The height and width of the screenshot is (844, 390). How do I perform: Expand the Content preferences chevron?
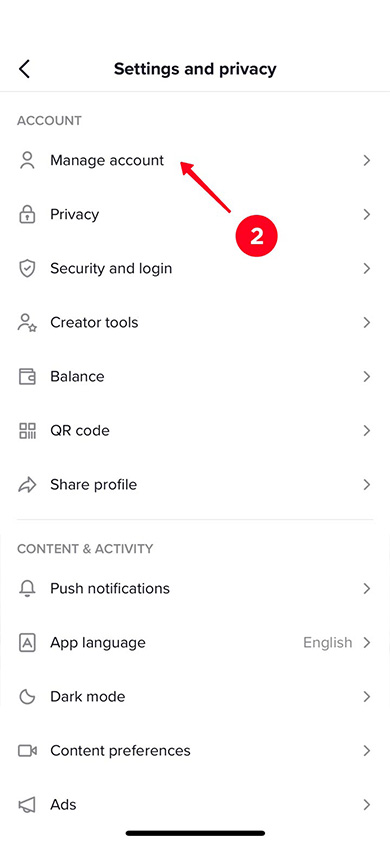tap(367, 750)
